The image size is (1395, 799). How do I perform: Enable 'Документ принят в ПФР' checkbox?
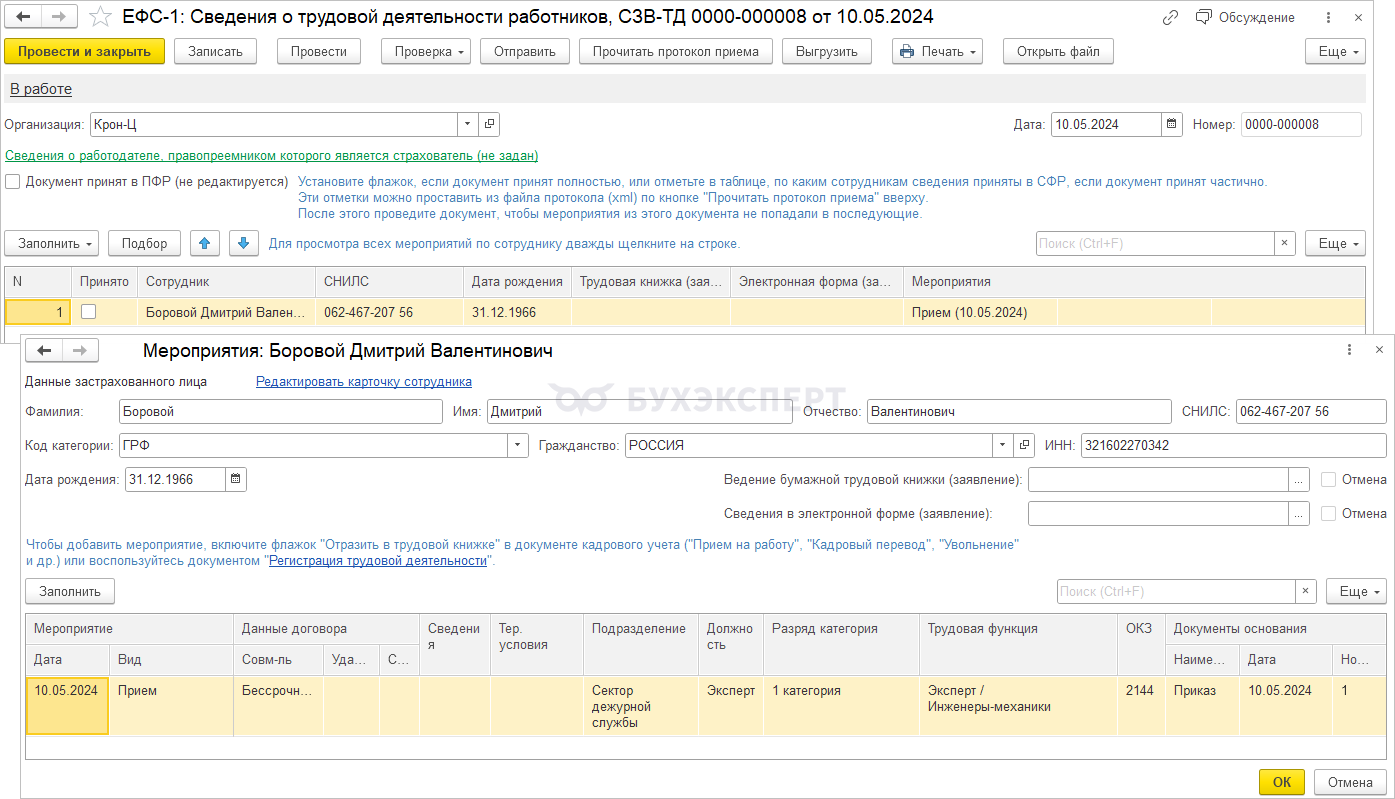(13, 182)
